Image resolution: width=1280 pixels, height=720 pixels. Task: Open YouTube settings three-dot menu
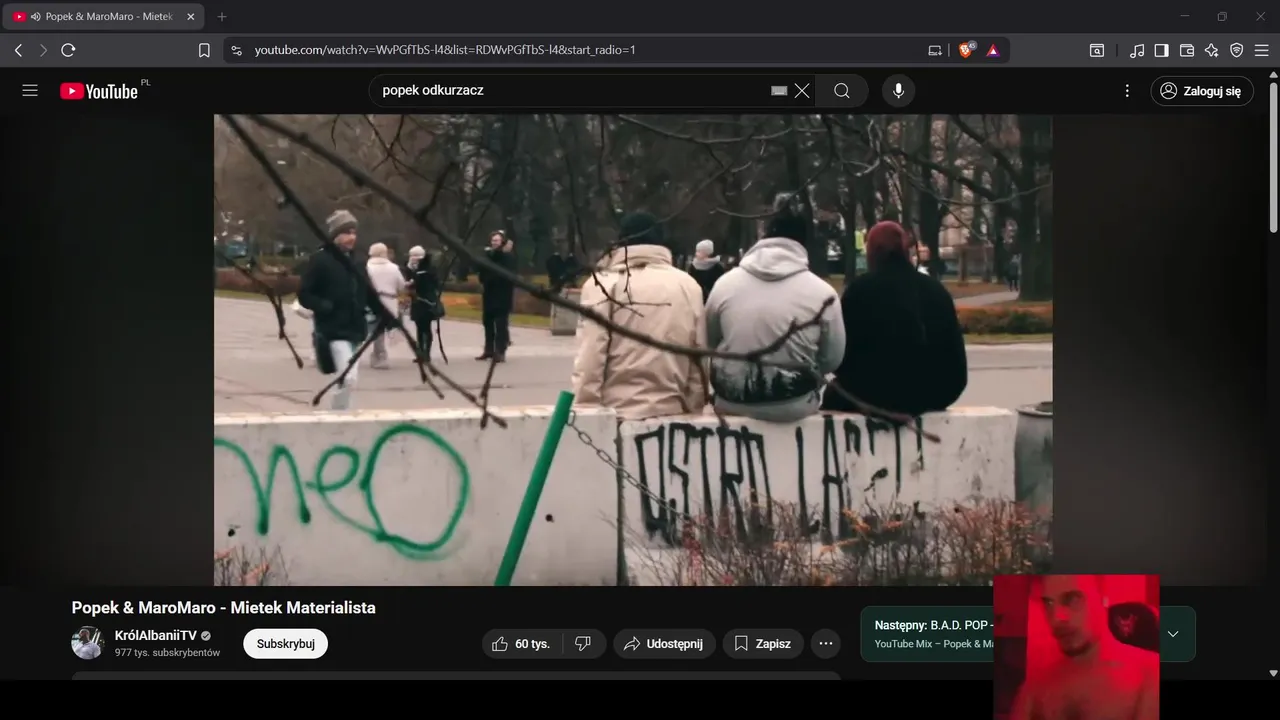1127,91
